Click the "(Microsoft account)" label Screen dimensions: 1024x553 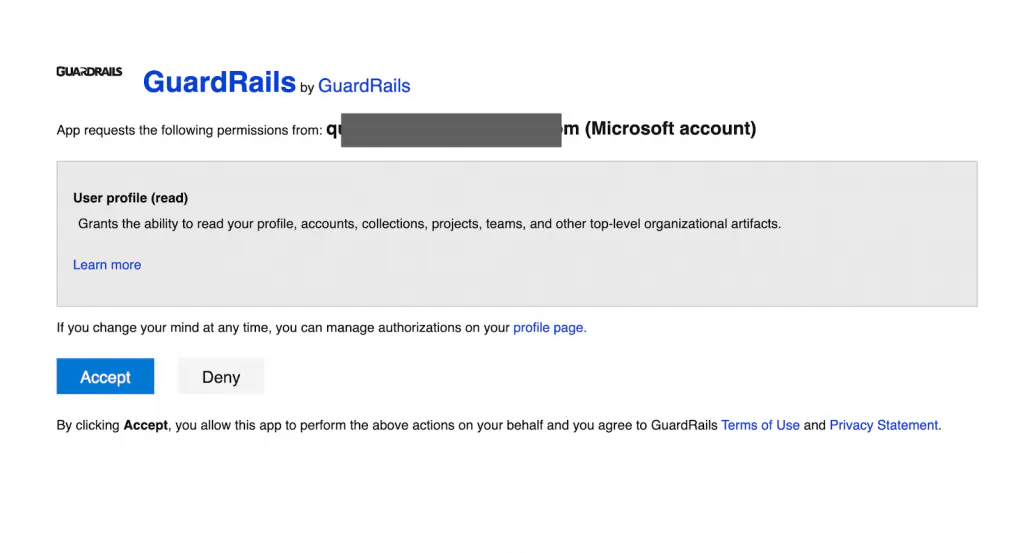tap(670, 129)
